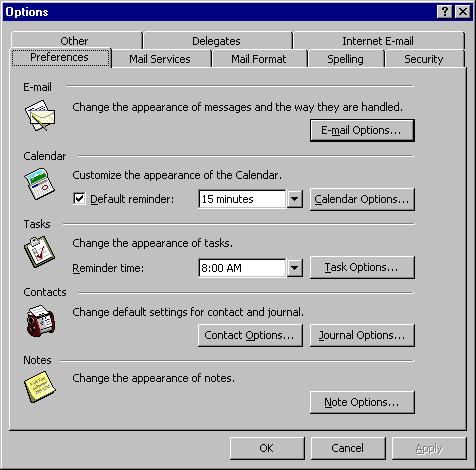This screenshot has width=476, height=470.
Task: Open Contact Options
Action: (x=250, y=335)
